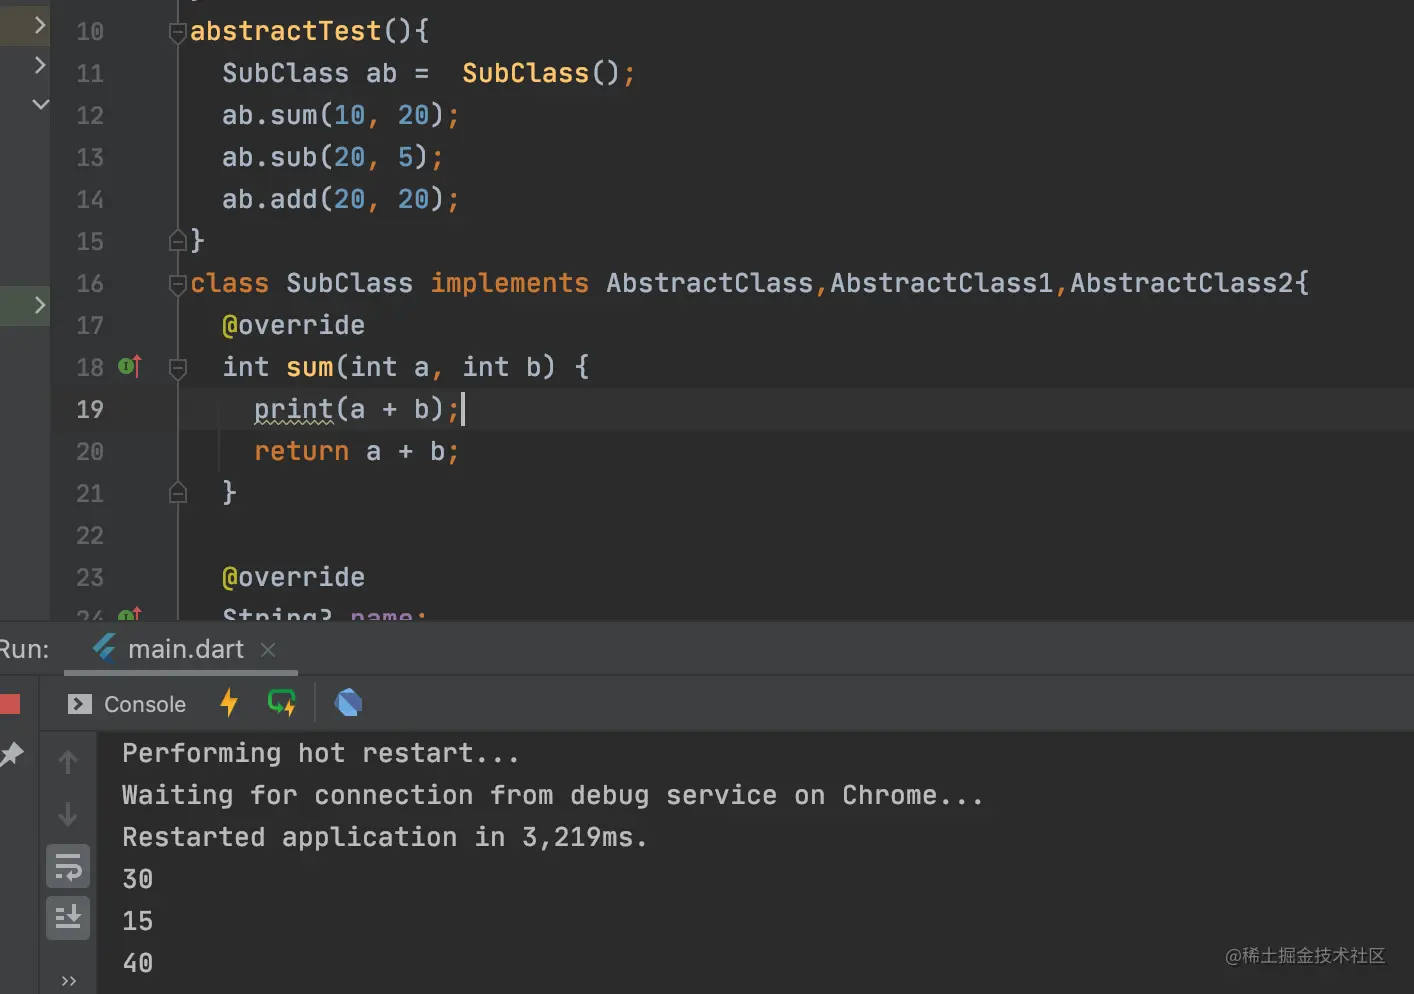Click line number 22 in gutter

90,536
